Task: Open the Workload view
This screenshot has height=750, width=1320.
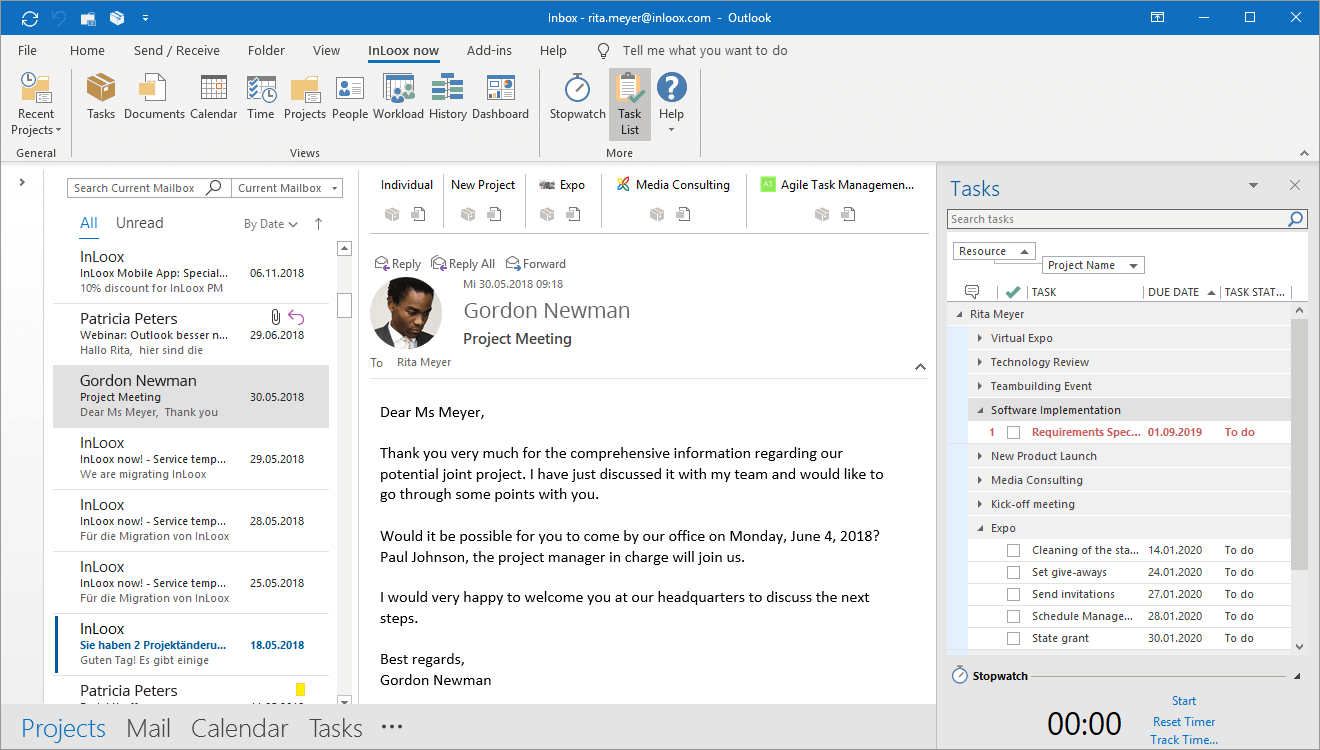Action: coord(398,97)
